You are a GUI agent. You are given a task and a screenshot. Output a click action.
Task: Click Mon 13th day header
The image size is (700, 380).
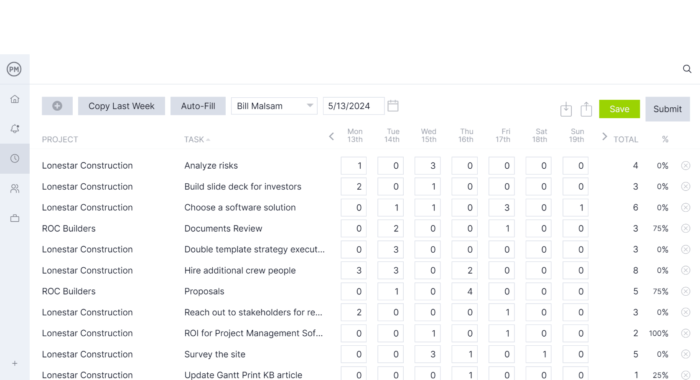click(x=355, y=135)
